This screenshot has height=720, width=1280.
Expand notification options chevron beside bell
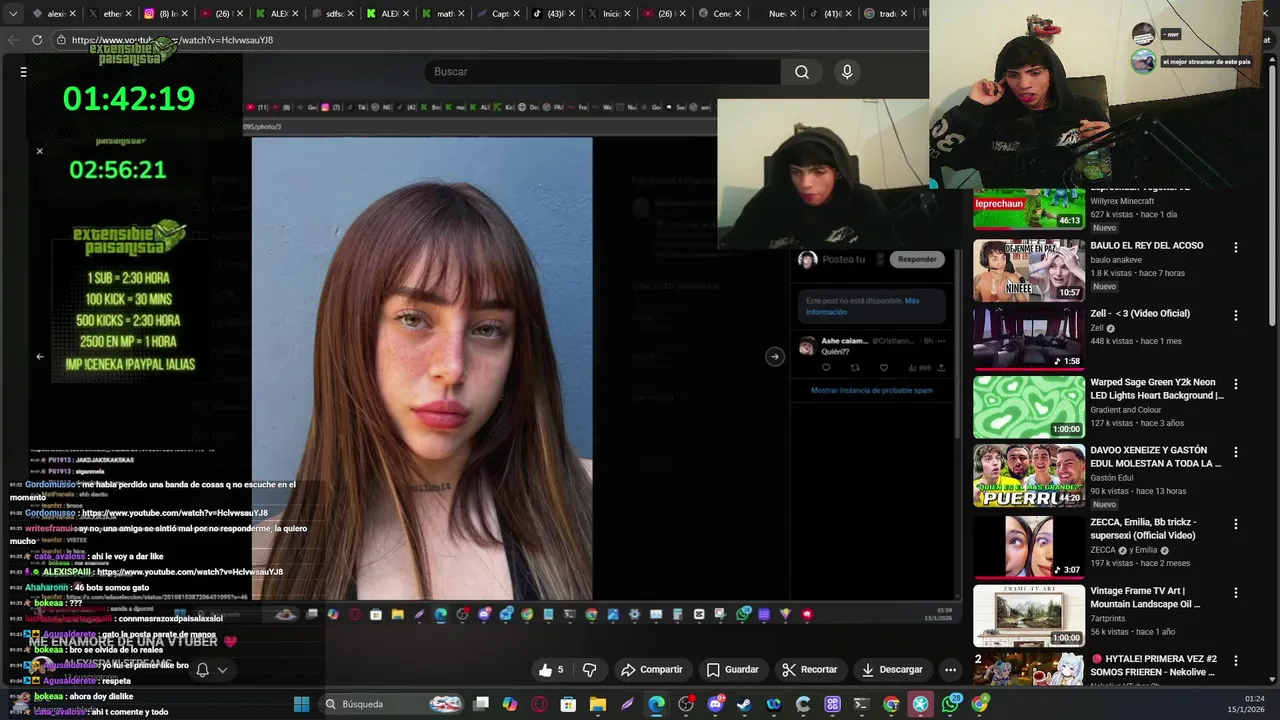pos(222,670)
